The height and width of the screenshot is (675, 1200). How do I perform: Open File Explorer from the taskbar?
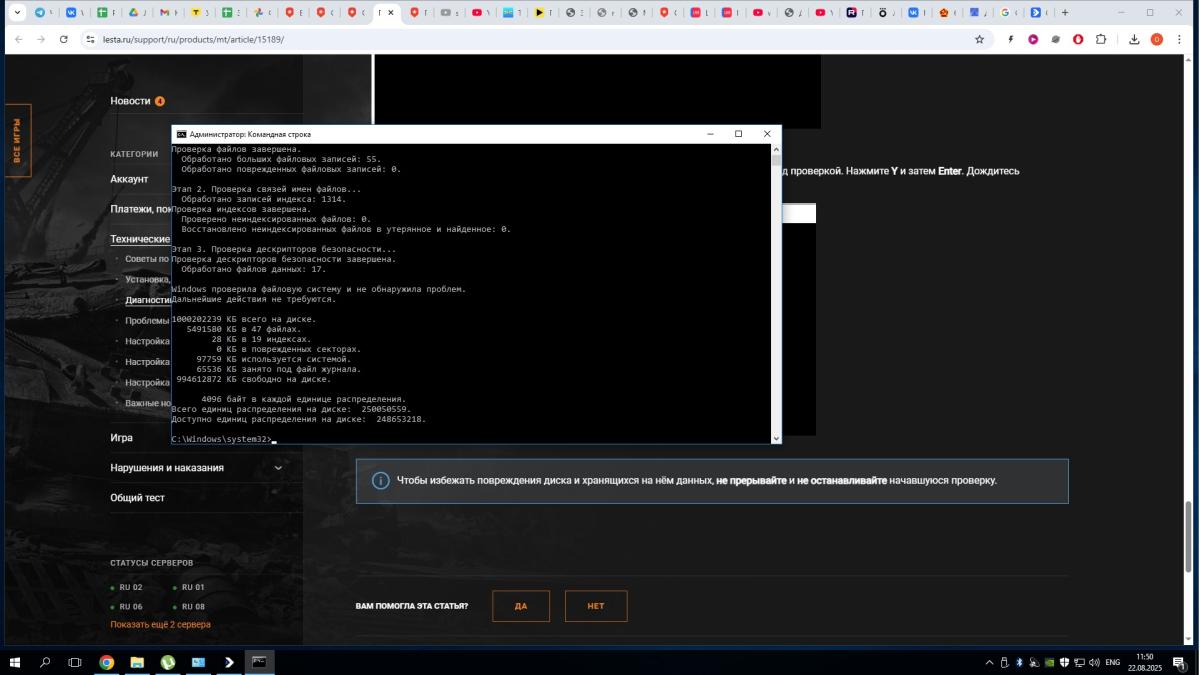coord(137,662)
